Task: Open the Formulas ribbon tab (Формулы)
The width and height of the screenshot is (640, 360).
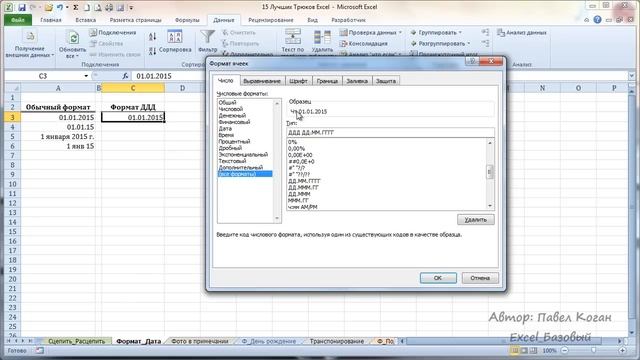Action: pos(187,20)
